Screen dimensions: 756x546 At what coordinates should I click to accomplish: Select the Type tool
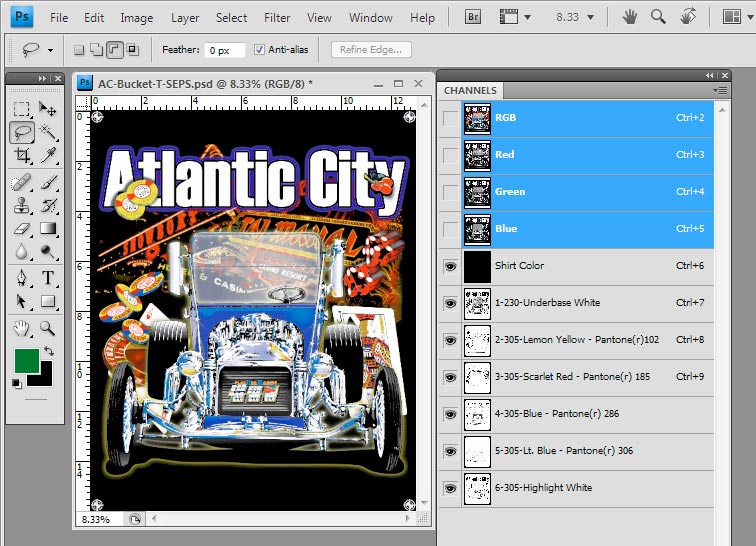coord(47,277)
